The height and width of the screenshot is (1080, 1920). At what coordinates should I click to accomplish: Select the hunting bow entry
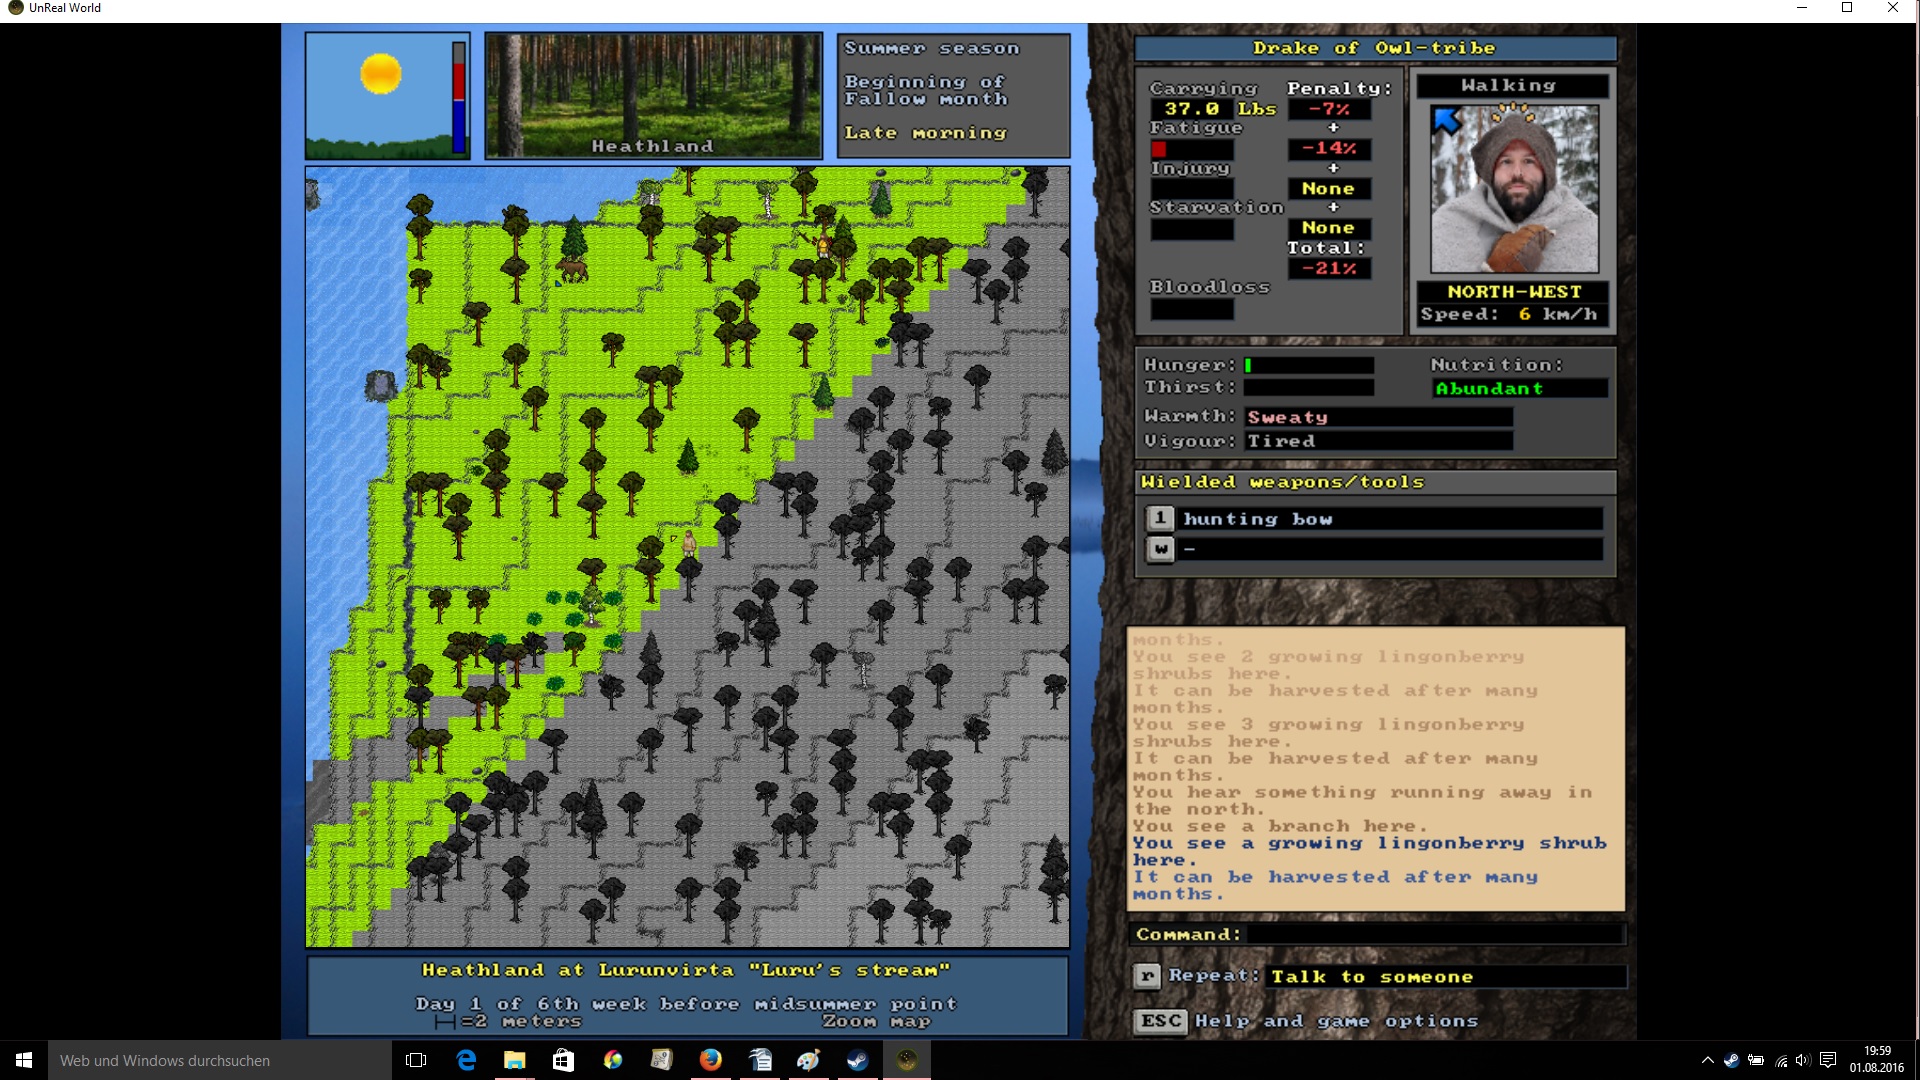click(1391, 519)
